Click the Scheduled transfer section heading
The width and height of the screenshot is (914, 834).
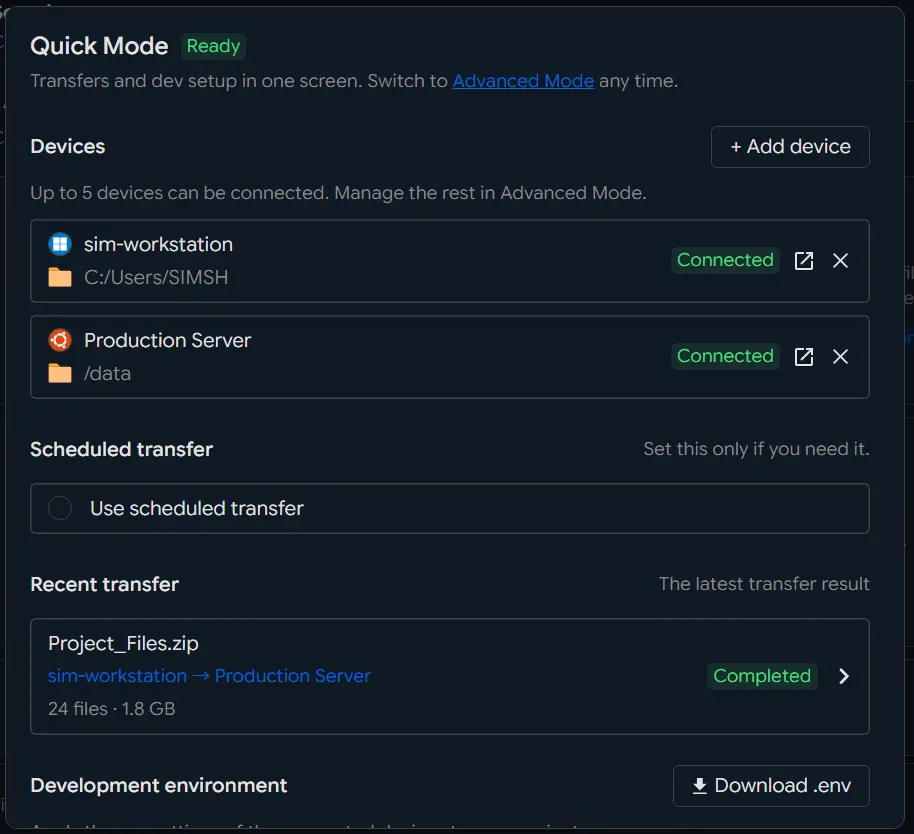tap(121, 449)
